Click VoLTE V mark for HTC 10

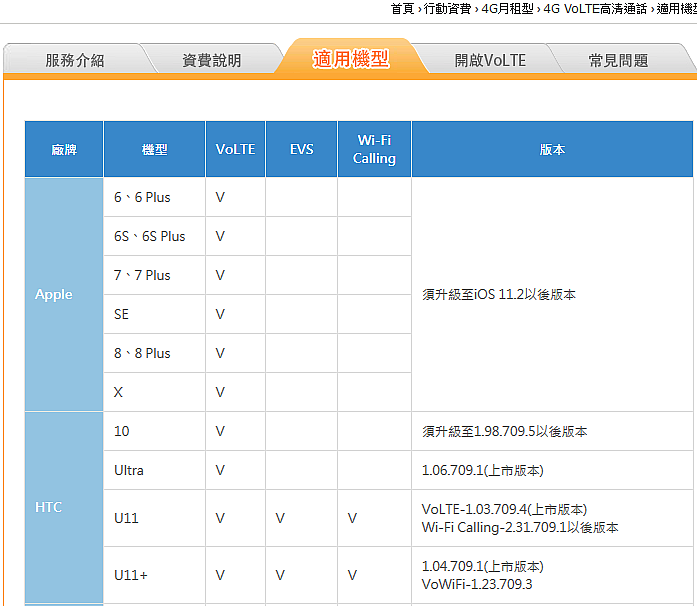point(220,431)
